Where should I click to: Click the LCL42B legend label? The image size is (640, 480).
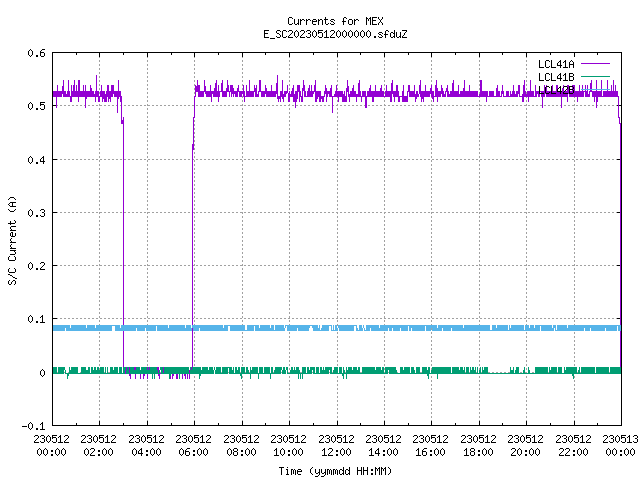(556, 90)
